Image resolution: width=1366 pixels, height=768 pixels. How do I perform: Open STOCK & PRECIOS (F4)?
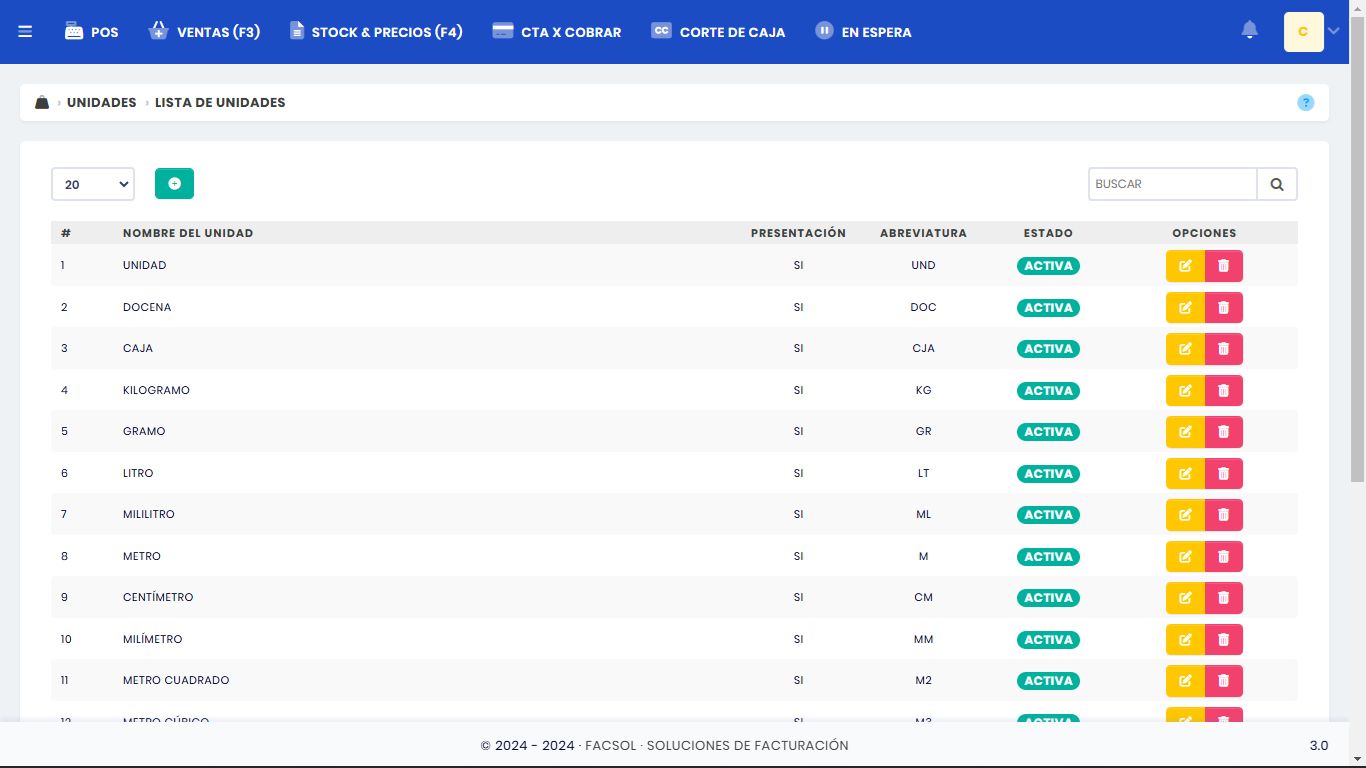(x=376, y=32)
